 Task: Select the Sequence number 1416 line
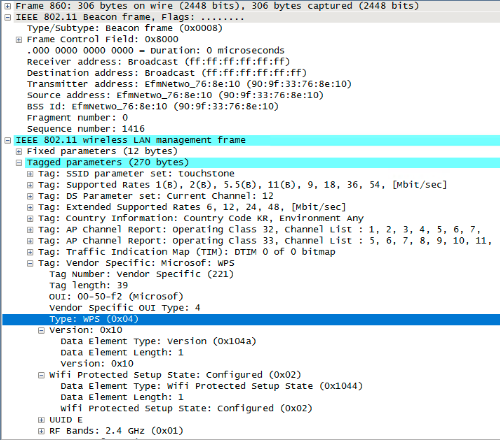coord(86,129)
